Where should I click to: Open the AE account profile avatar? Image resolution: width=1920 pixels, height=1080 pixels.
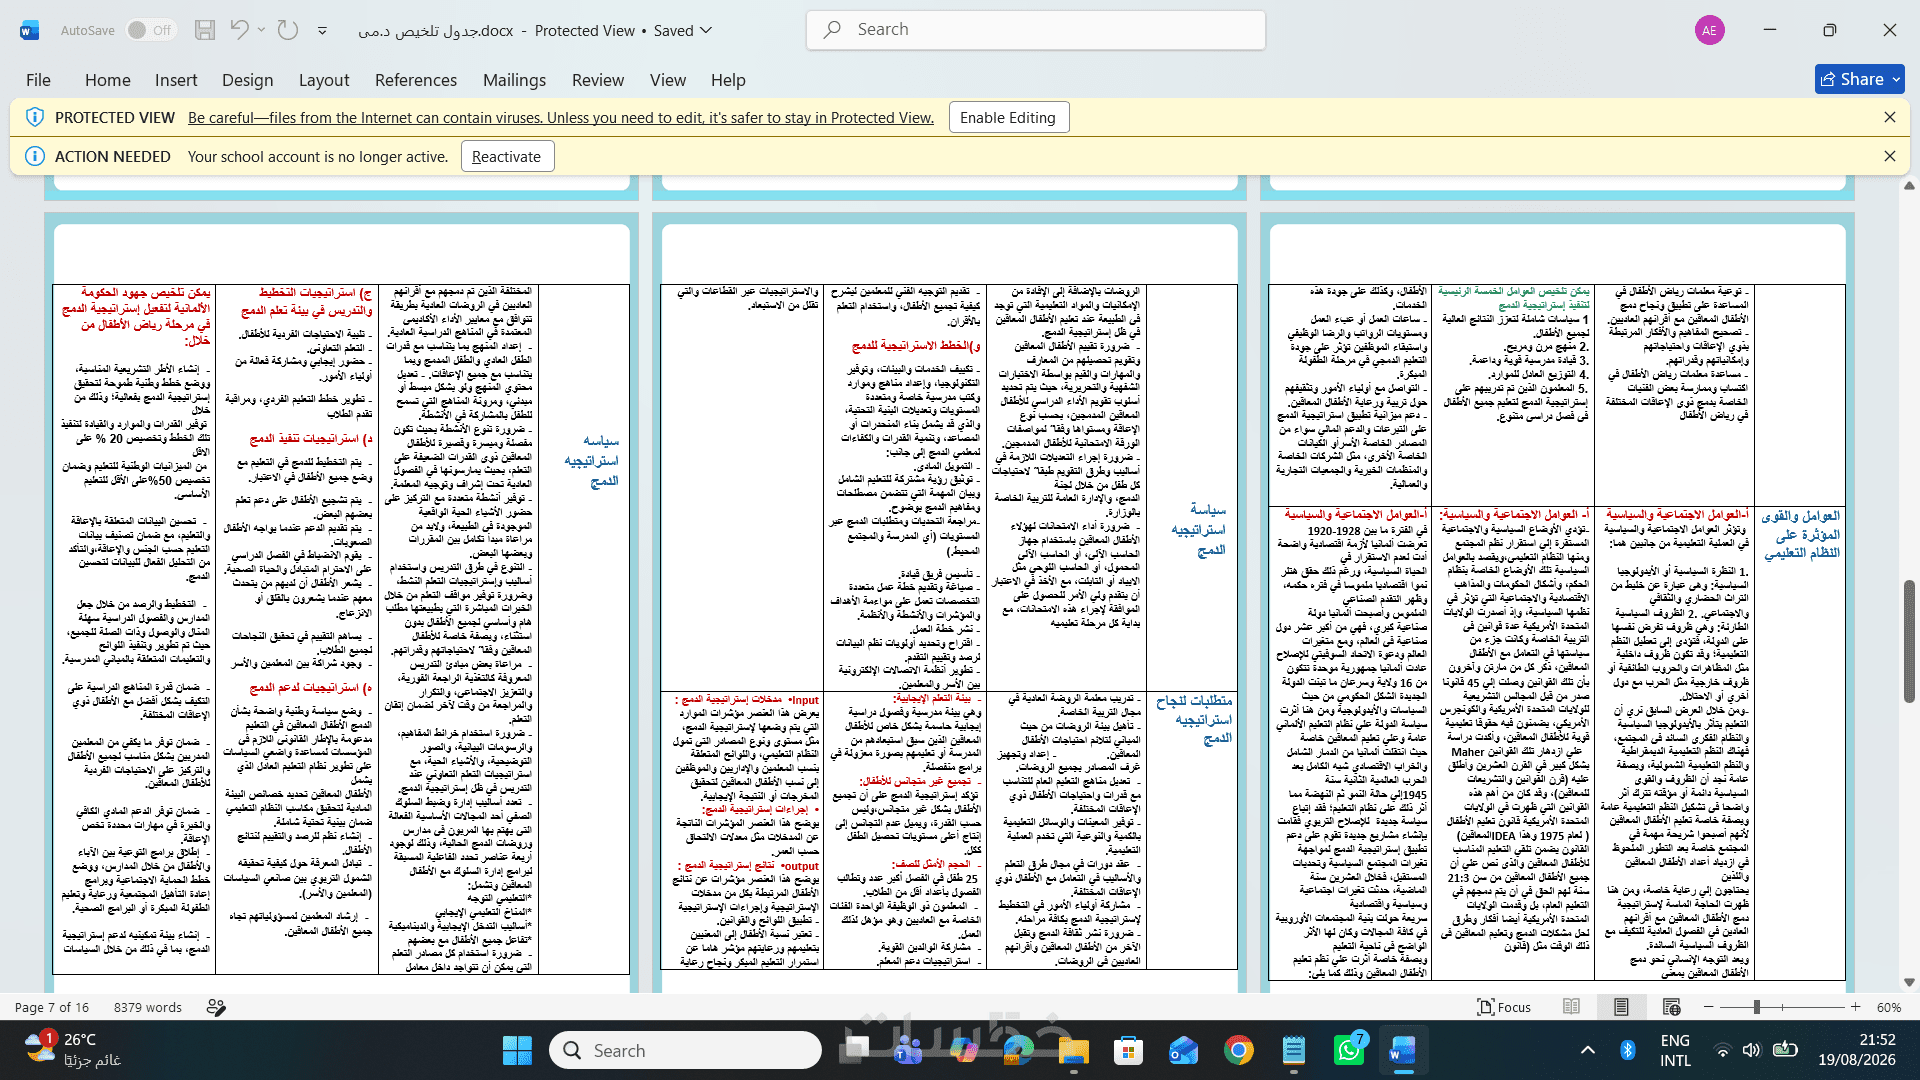tap(1710, 30)
